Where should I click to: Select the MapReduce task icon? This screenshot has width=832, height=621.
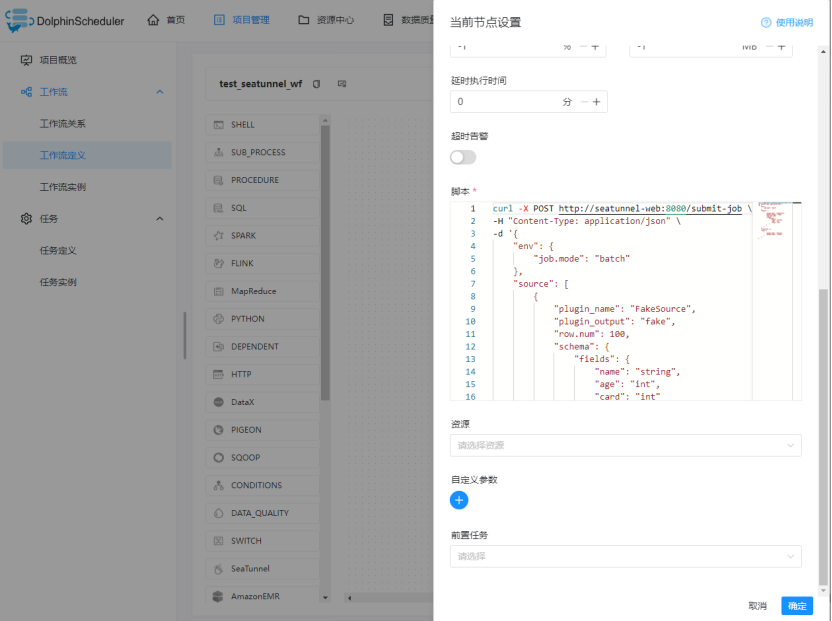219,291
